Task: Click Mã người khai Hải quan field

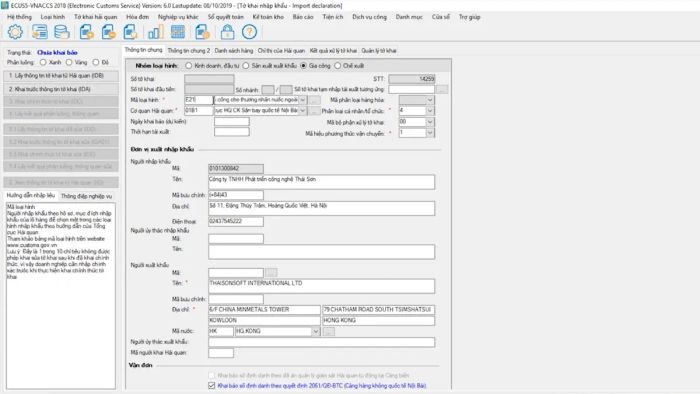Action: (x=221, y=353)
